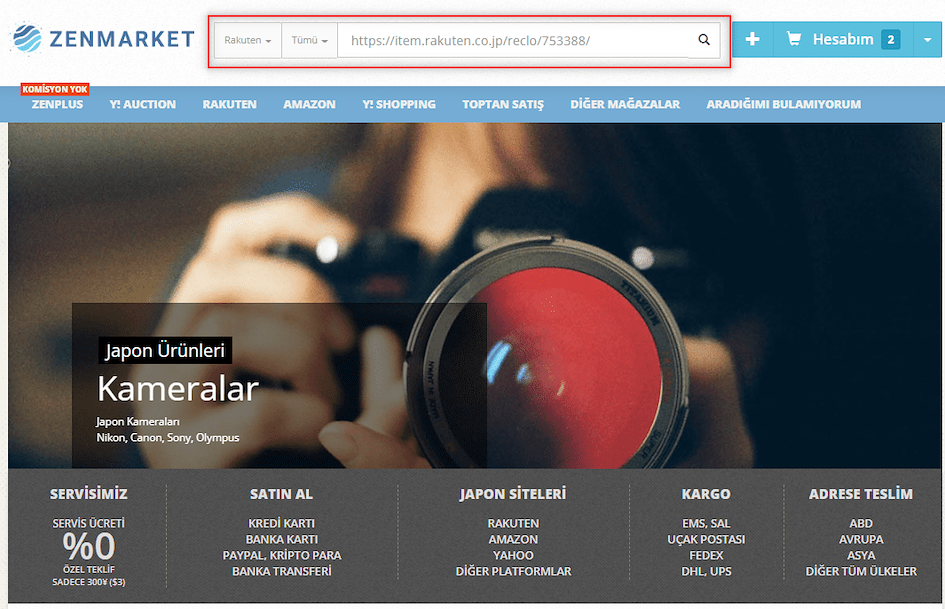Open the TOPTAN SATIŞ menu item
Image resolution: width=945 pixels, height=609 pixels.
[503, 104]
